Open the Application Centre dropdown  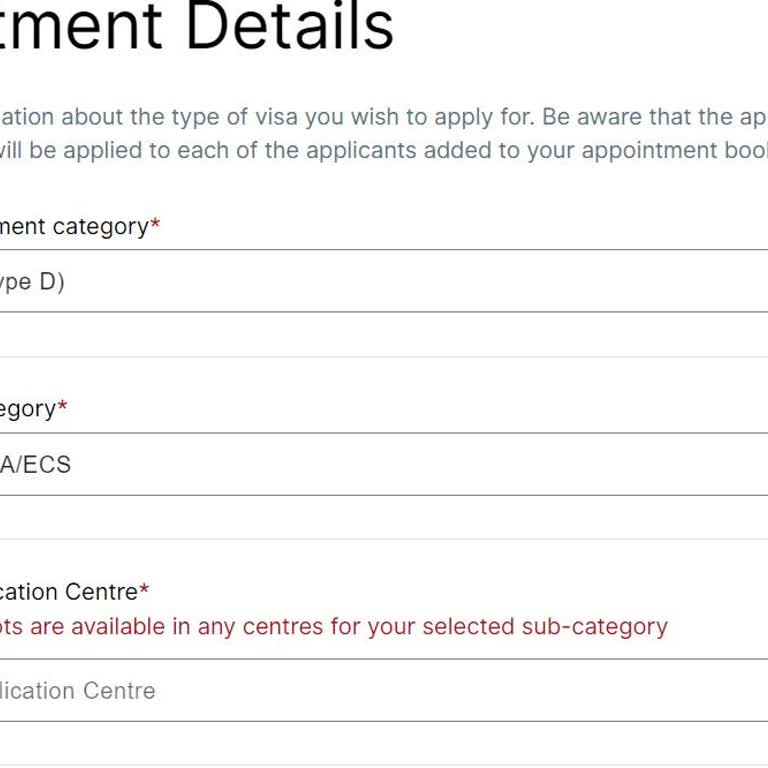coord(400,690)
